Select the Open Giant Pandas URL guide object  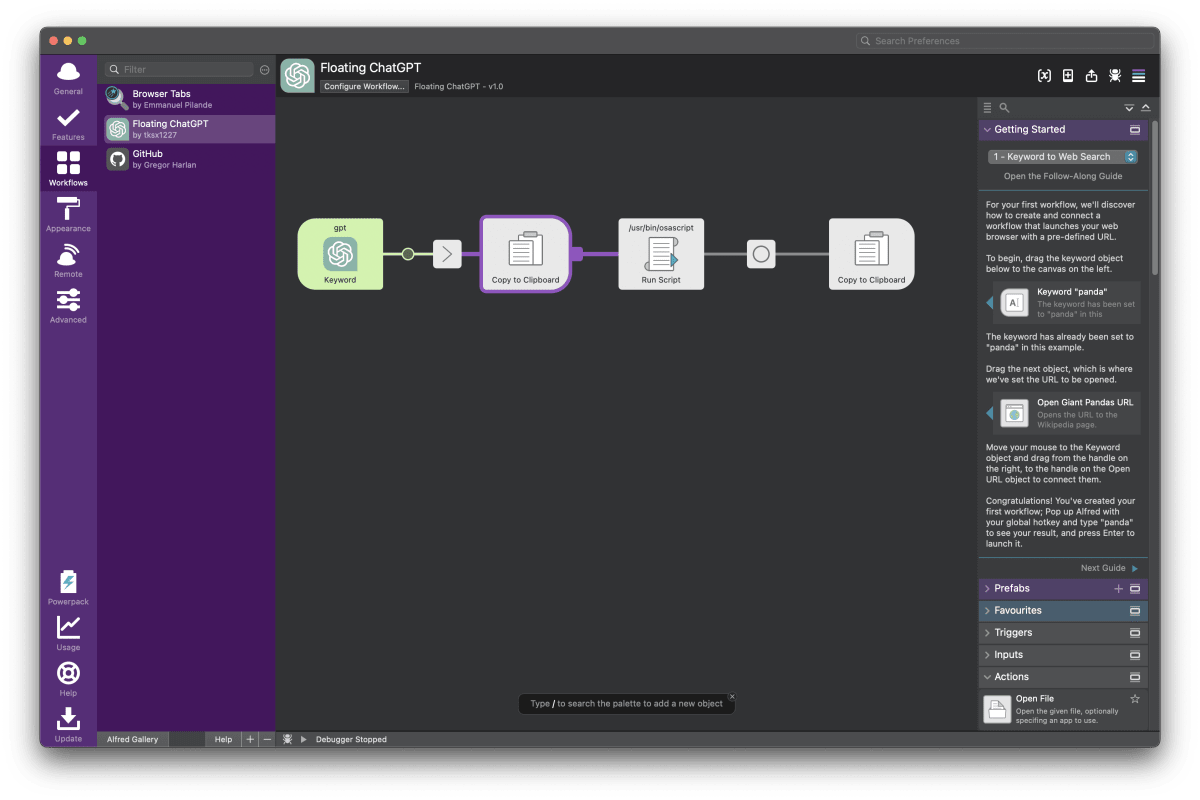pyautogui.click(x=1063, y=413)
